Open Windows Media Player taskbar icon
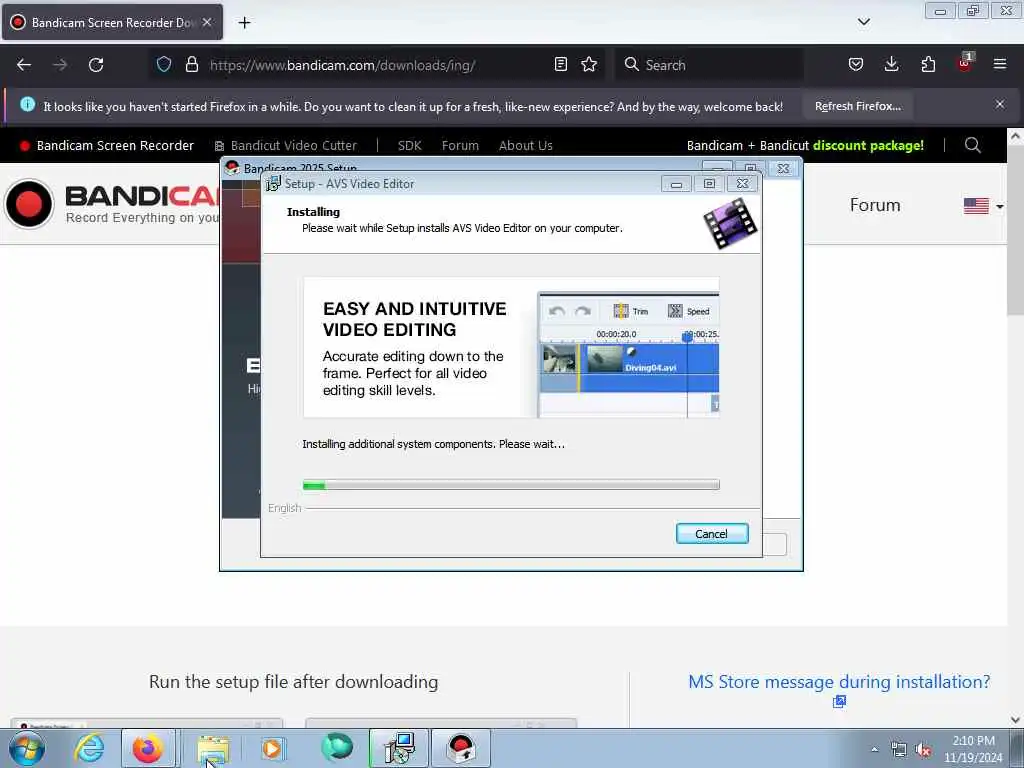1024x768 pixels. coord(273,748)
